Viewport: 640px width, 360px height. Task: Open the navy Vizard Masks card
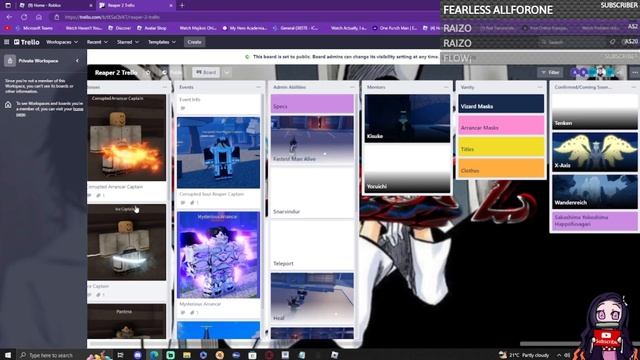(501, 104)
